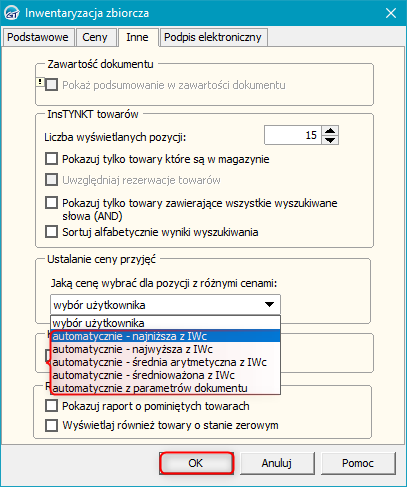Click the displayed positions number field

click(x=293, y=135)
